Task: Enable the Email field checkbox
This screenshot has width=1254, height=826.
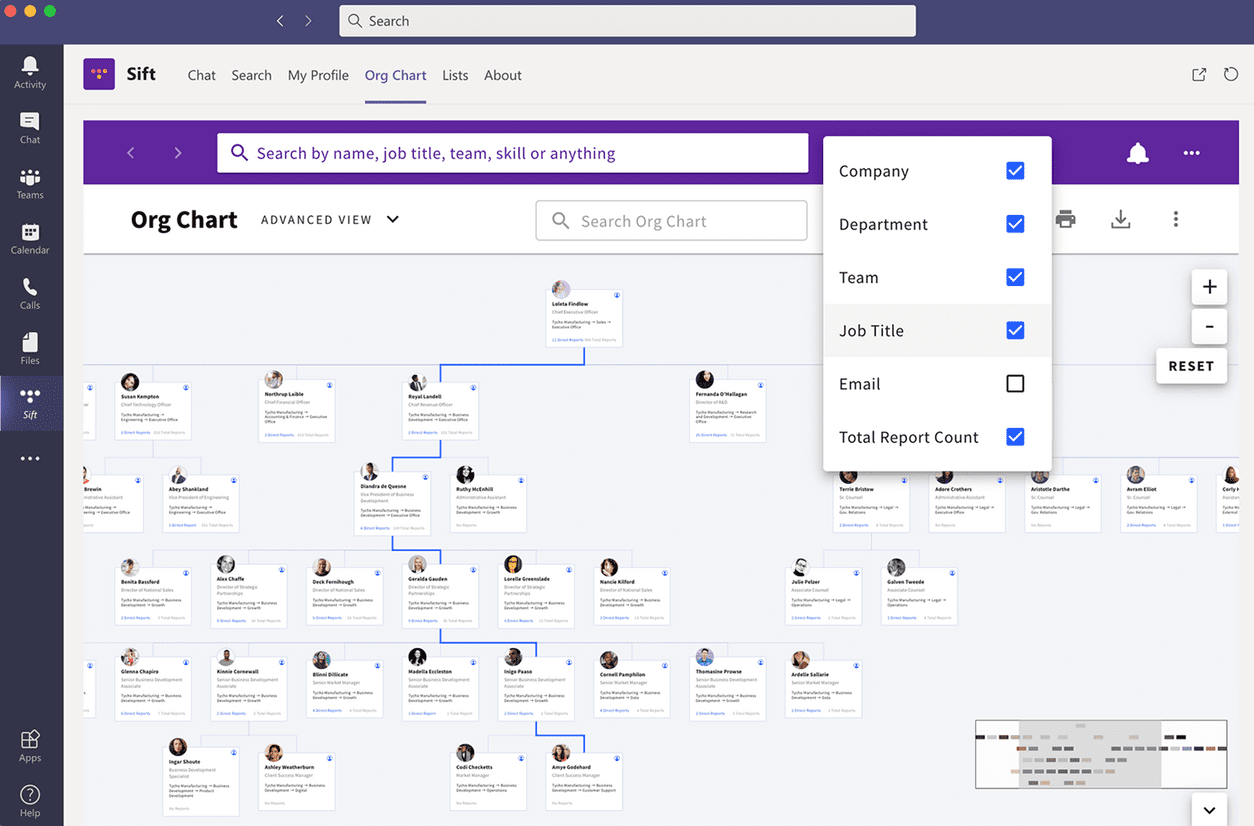Action: 1015,383
